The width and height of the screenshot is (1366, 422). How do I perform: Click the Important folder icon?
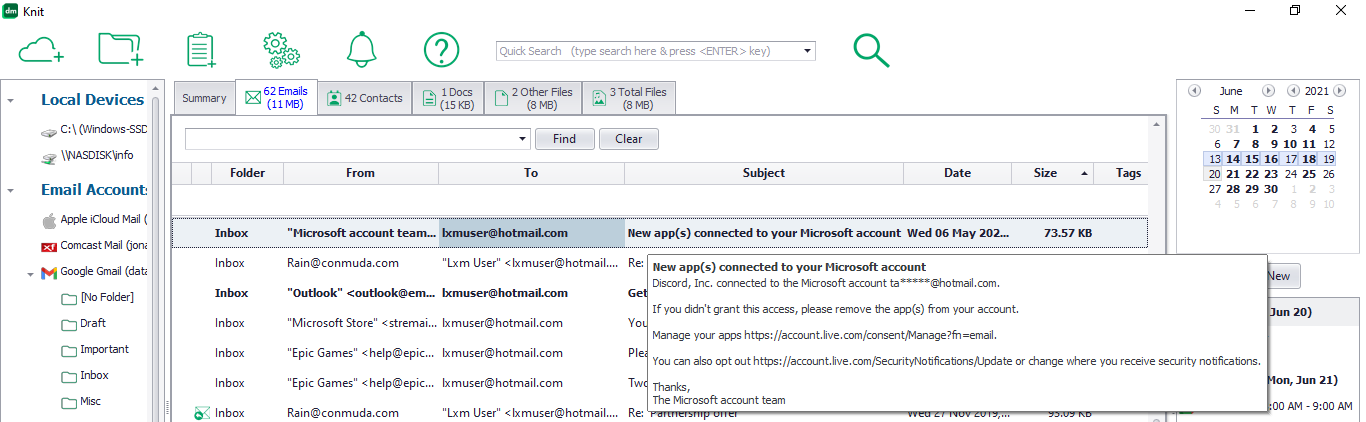point(70,350)
